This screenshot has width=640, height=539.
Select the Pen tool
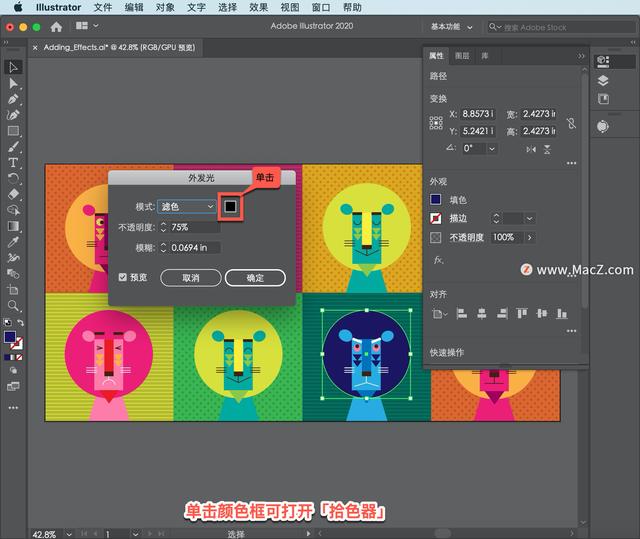point(14,99)
